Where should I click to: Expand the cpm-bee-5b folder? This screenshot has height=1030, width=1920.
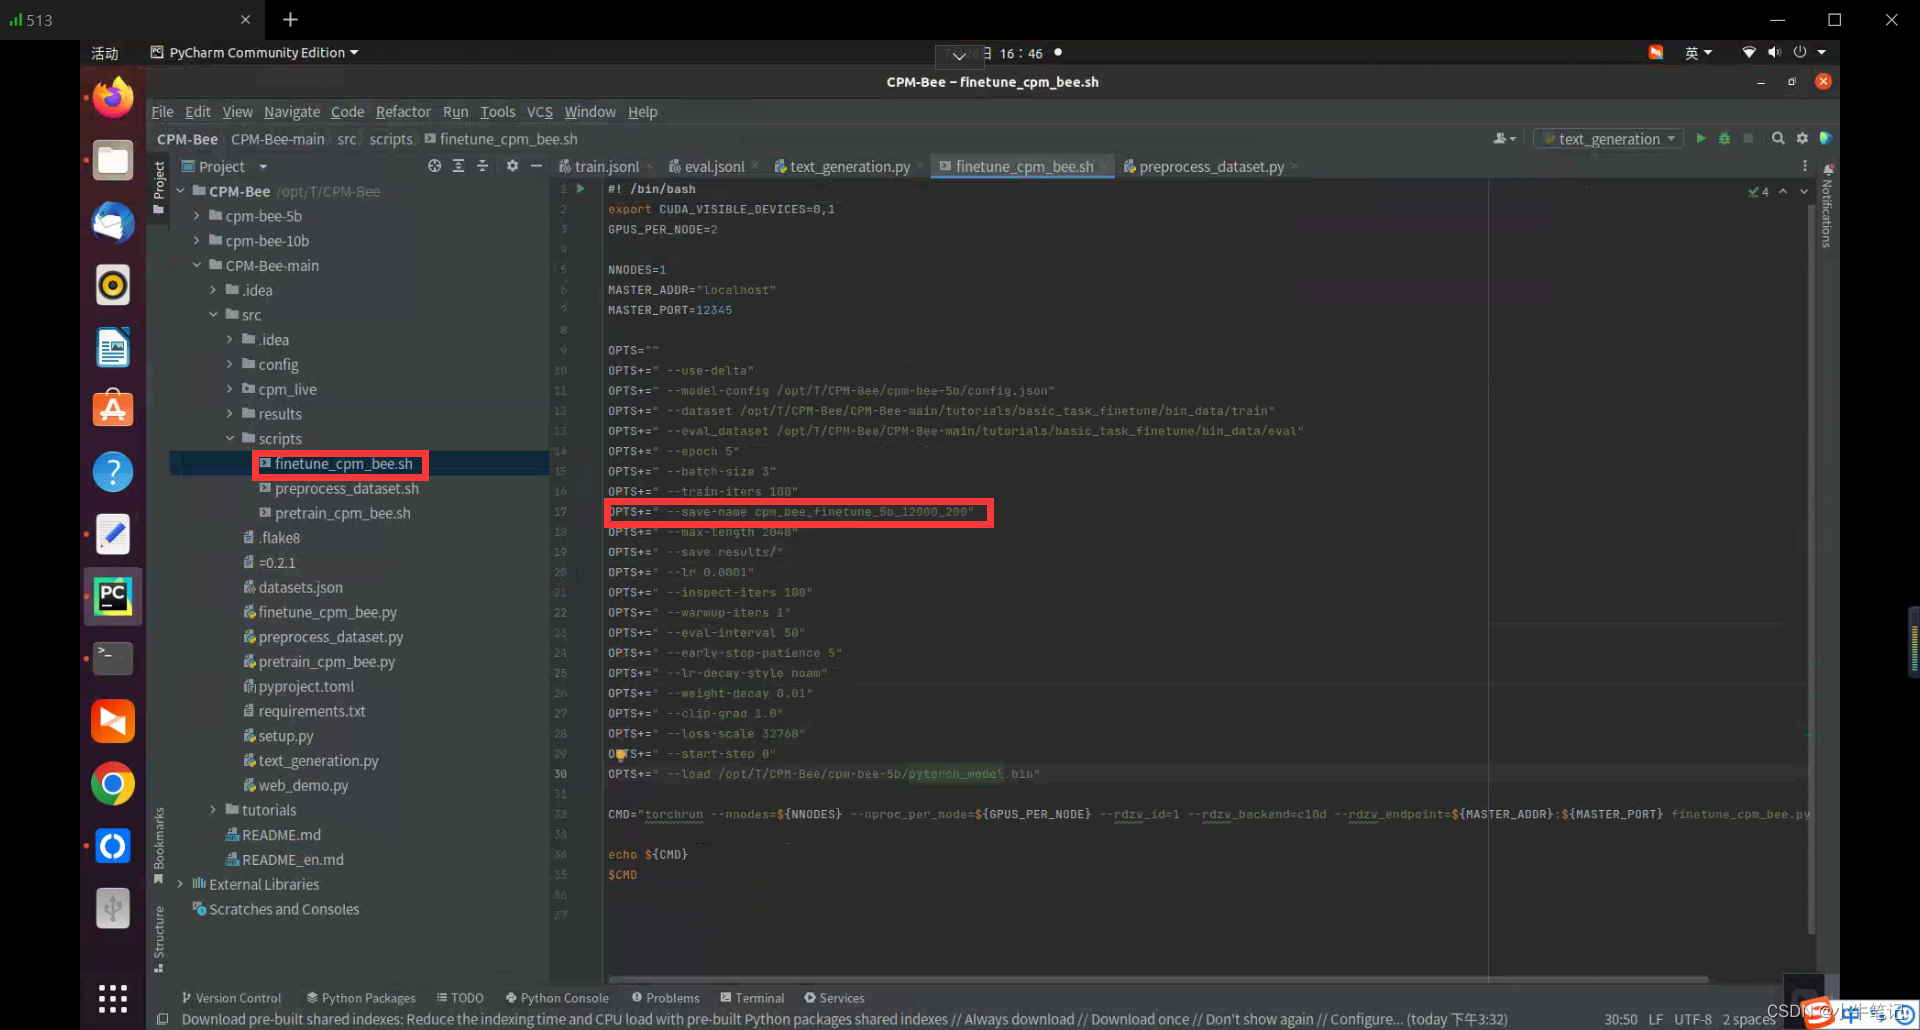tap(196, 216)
